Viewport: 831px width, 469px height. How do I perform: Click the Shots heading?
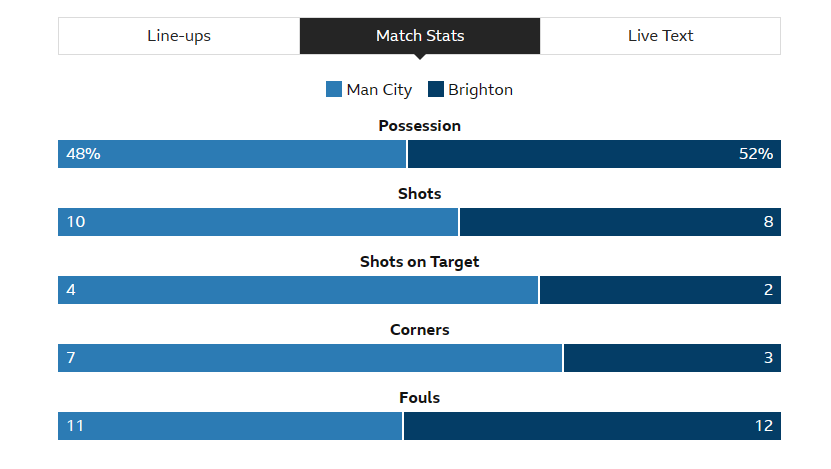pyautogui.click(x=420, y=193)
